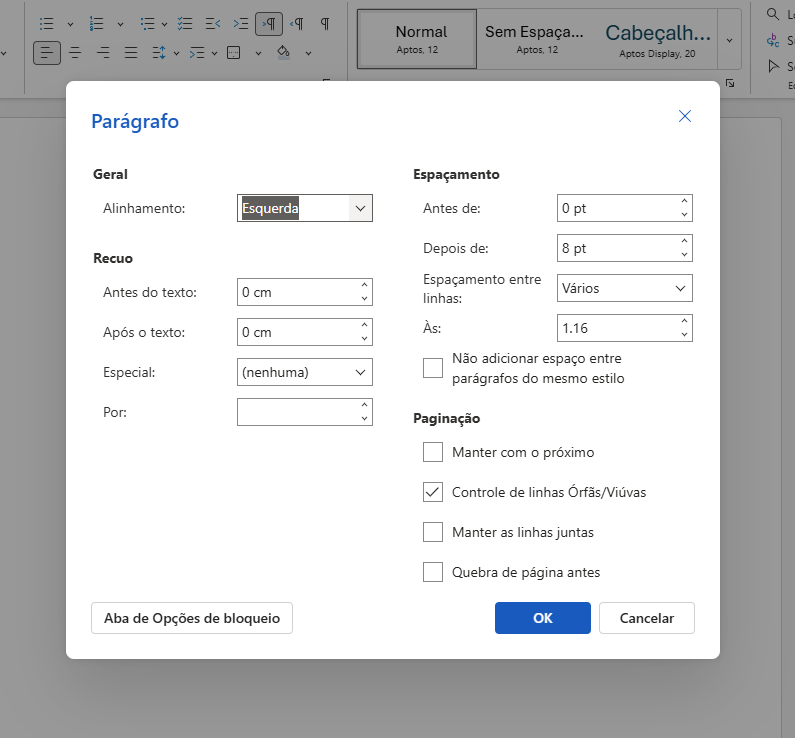The width and height of the screenshot is (795, 738).
Task: Close the Parágrafo dialog with the X
Action: pos(685,116)
